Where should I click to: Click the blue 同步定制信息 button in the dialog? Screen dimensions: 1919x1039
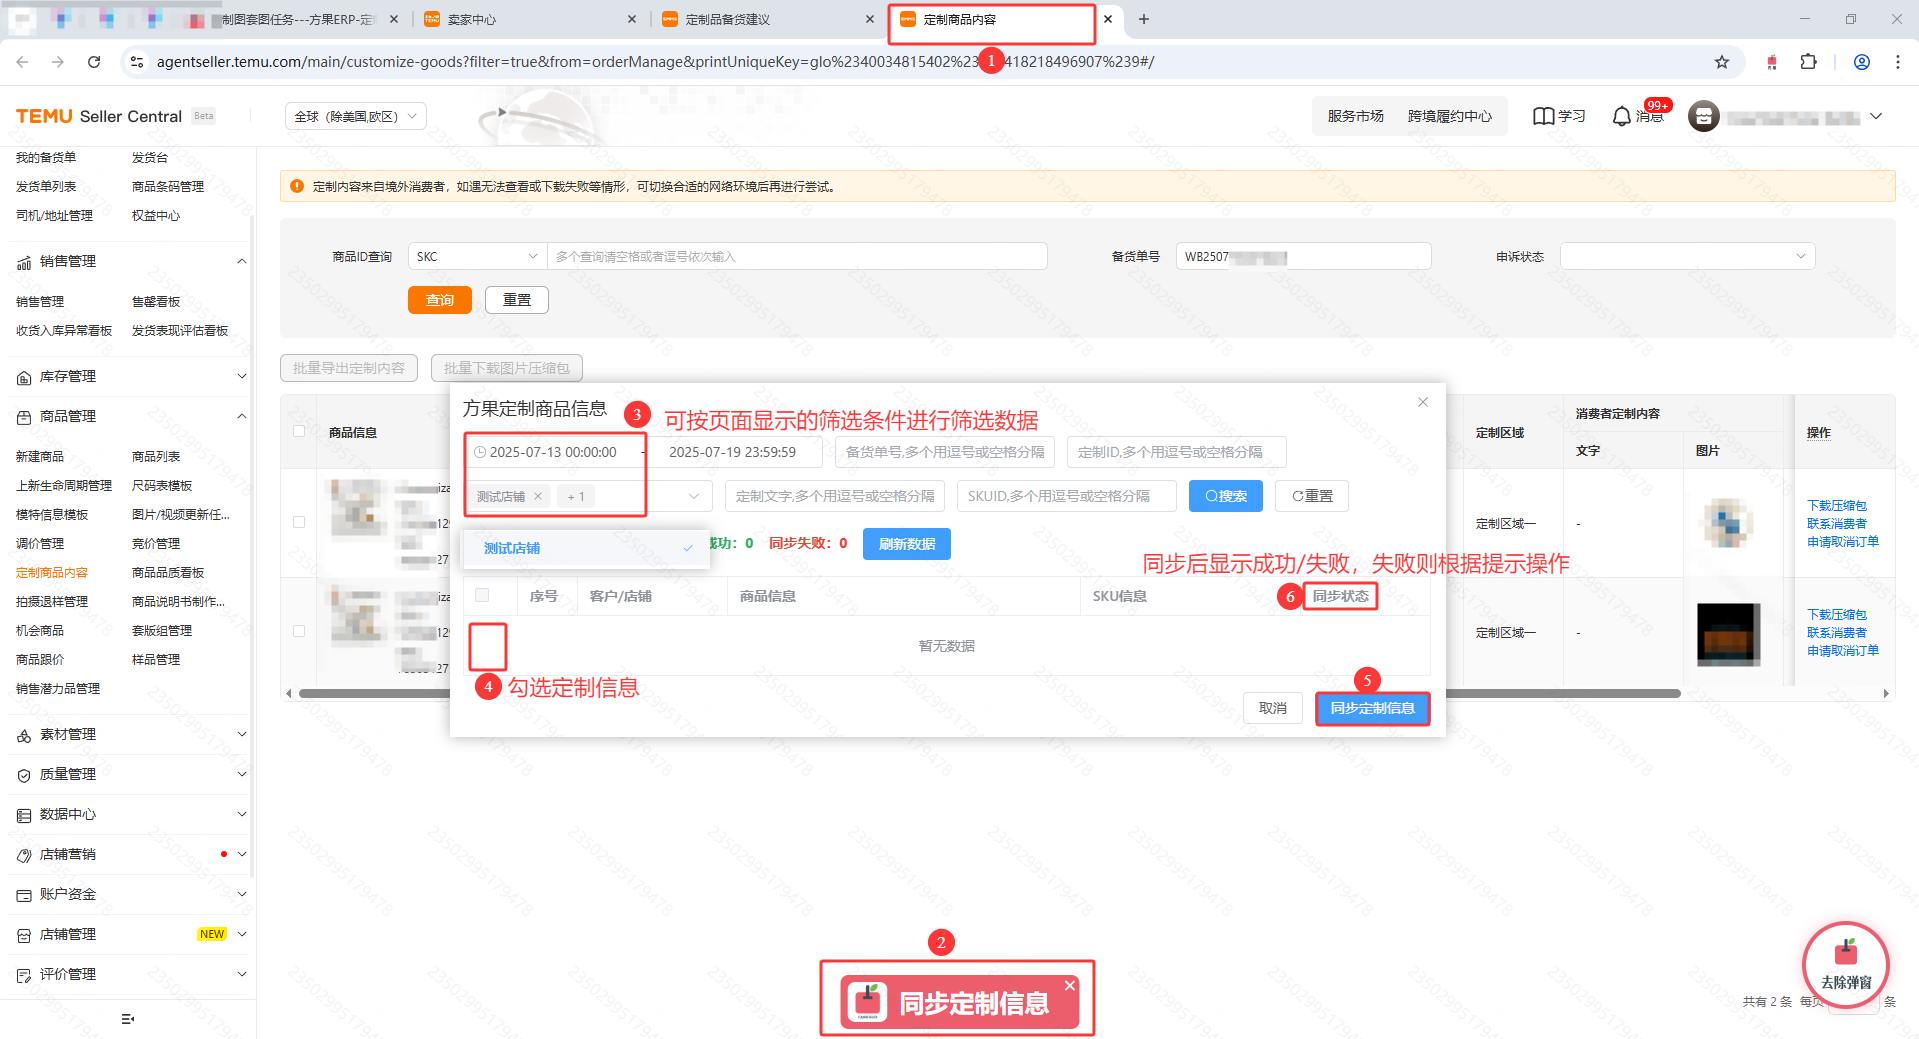tap(1373, 708)
